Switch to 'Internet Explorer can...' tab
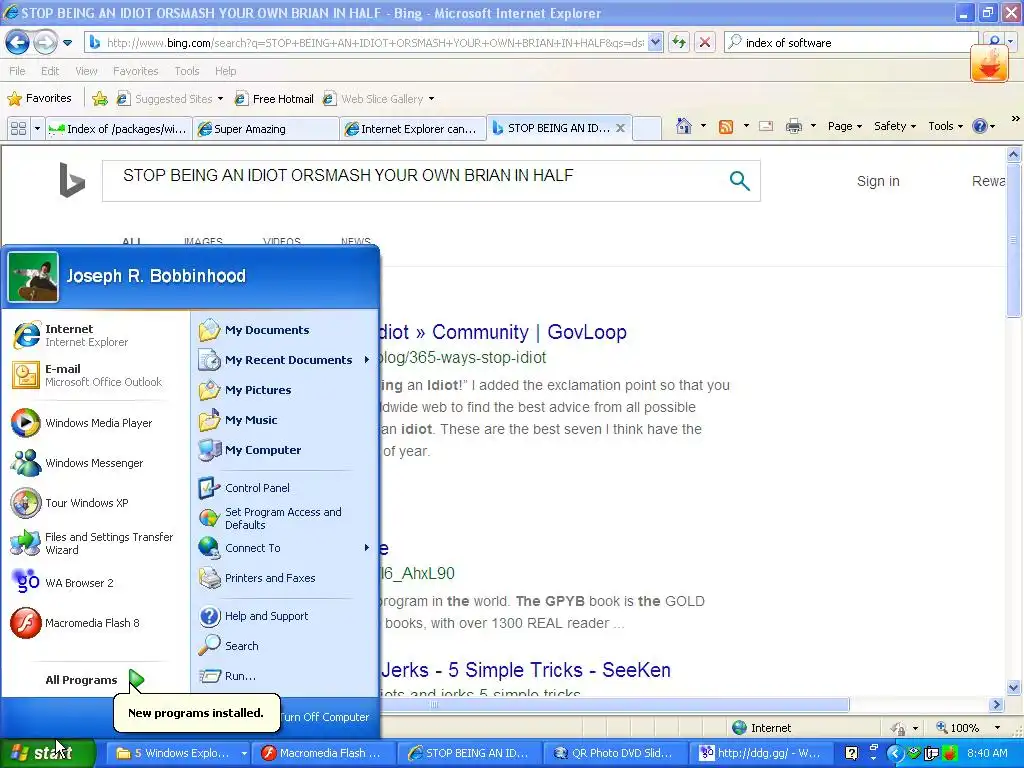This screenshot has height=768, width=1024. coord(413,129)
